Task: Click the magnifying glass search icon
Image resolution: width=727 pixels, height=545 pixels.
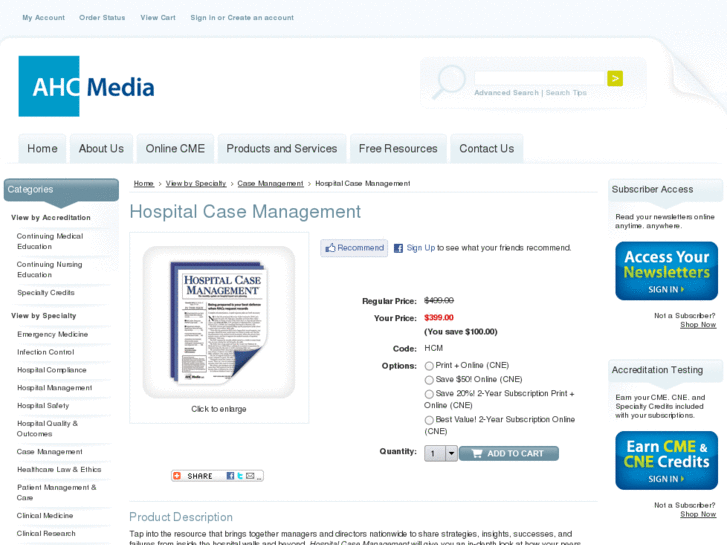Action: (x=448, y=82)
